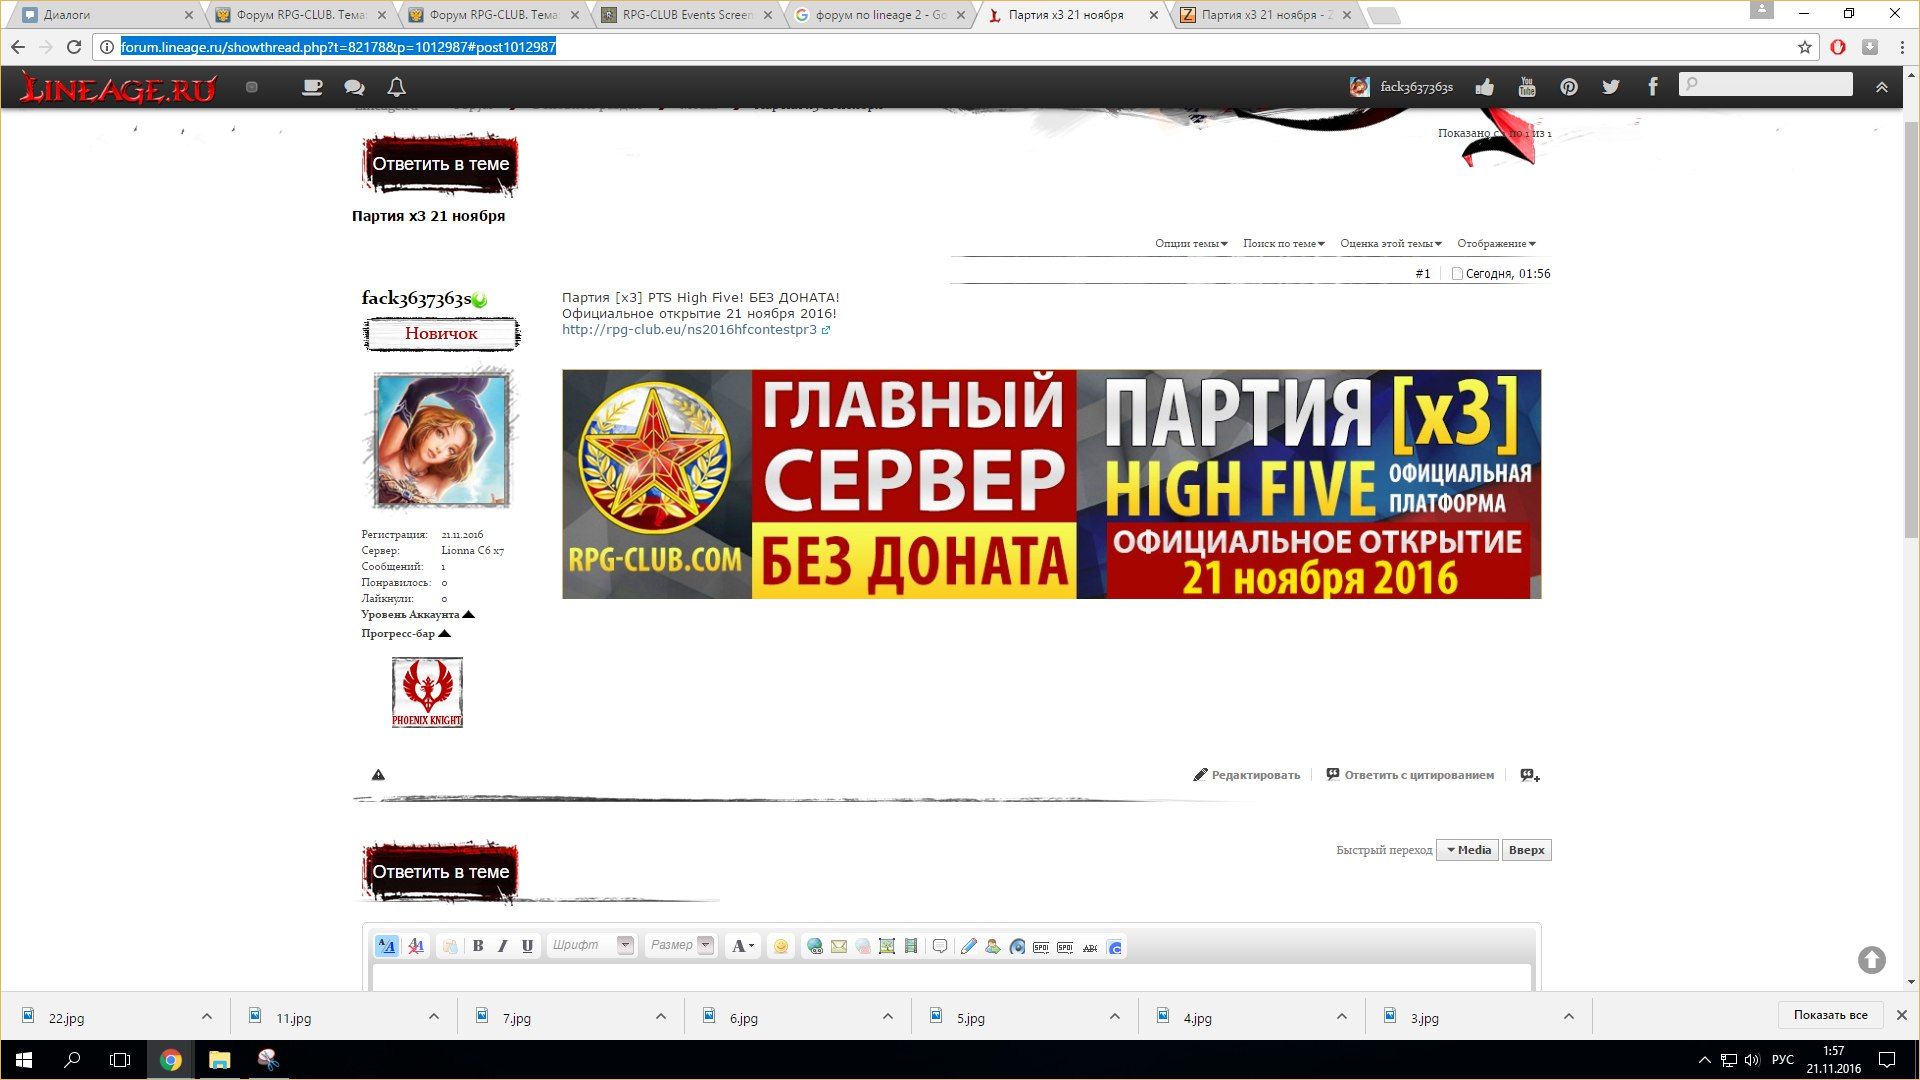The height and width of the screenshot is (1080, 1920).
Task: Toggle the editor mode switch icon
Action: tap(387, 946)
